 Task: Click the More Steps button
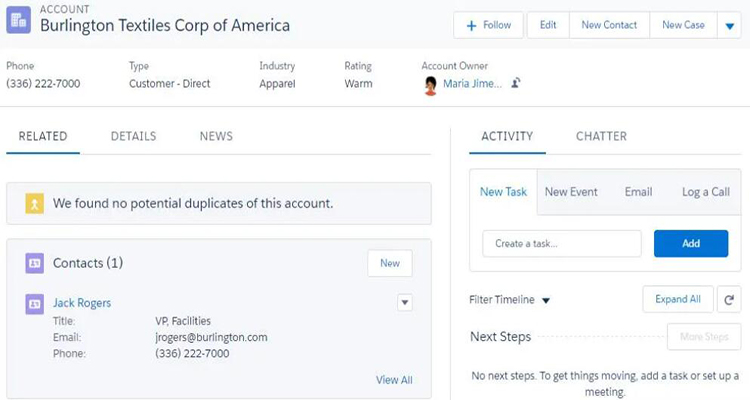(704, 337)
